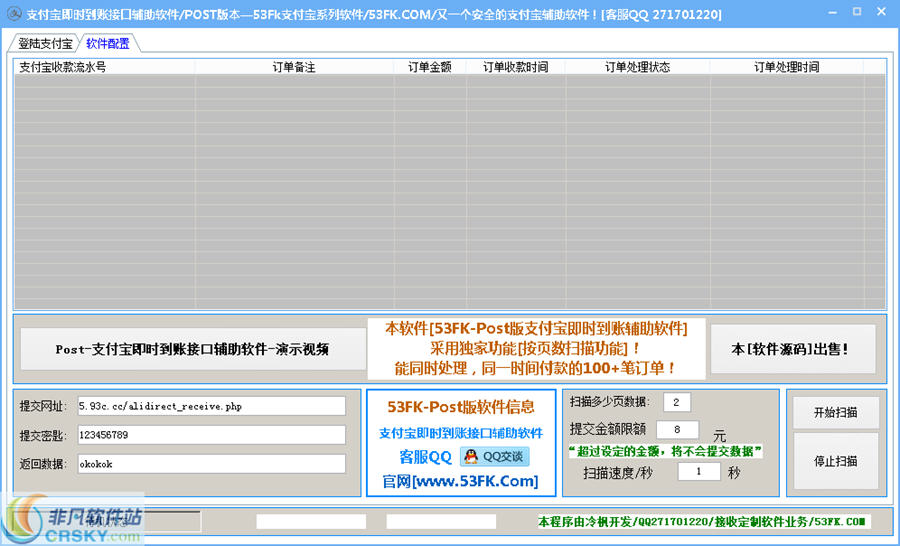Viewport: 900px width, 546px height.
Task: Focus the 返回数据 input field
Action: coord(212,463)
